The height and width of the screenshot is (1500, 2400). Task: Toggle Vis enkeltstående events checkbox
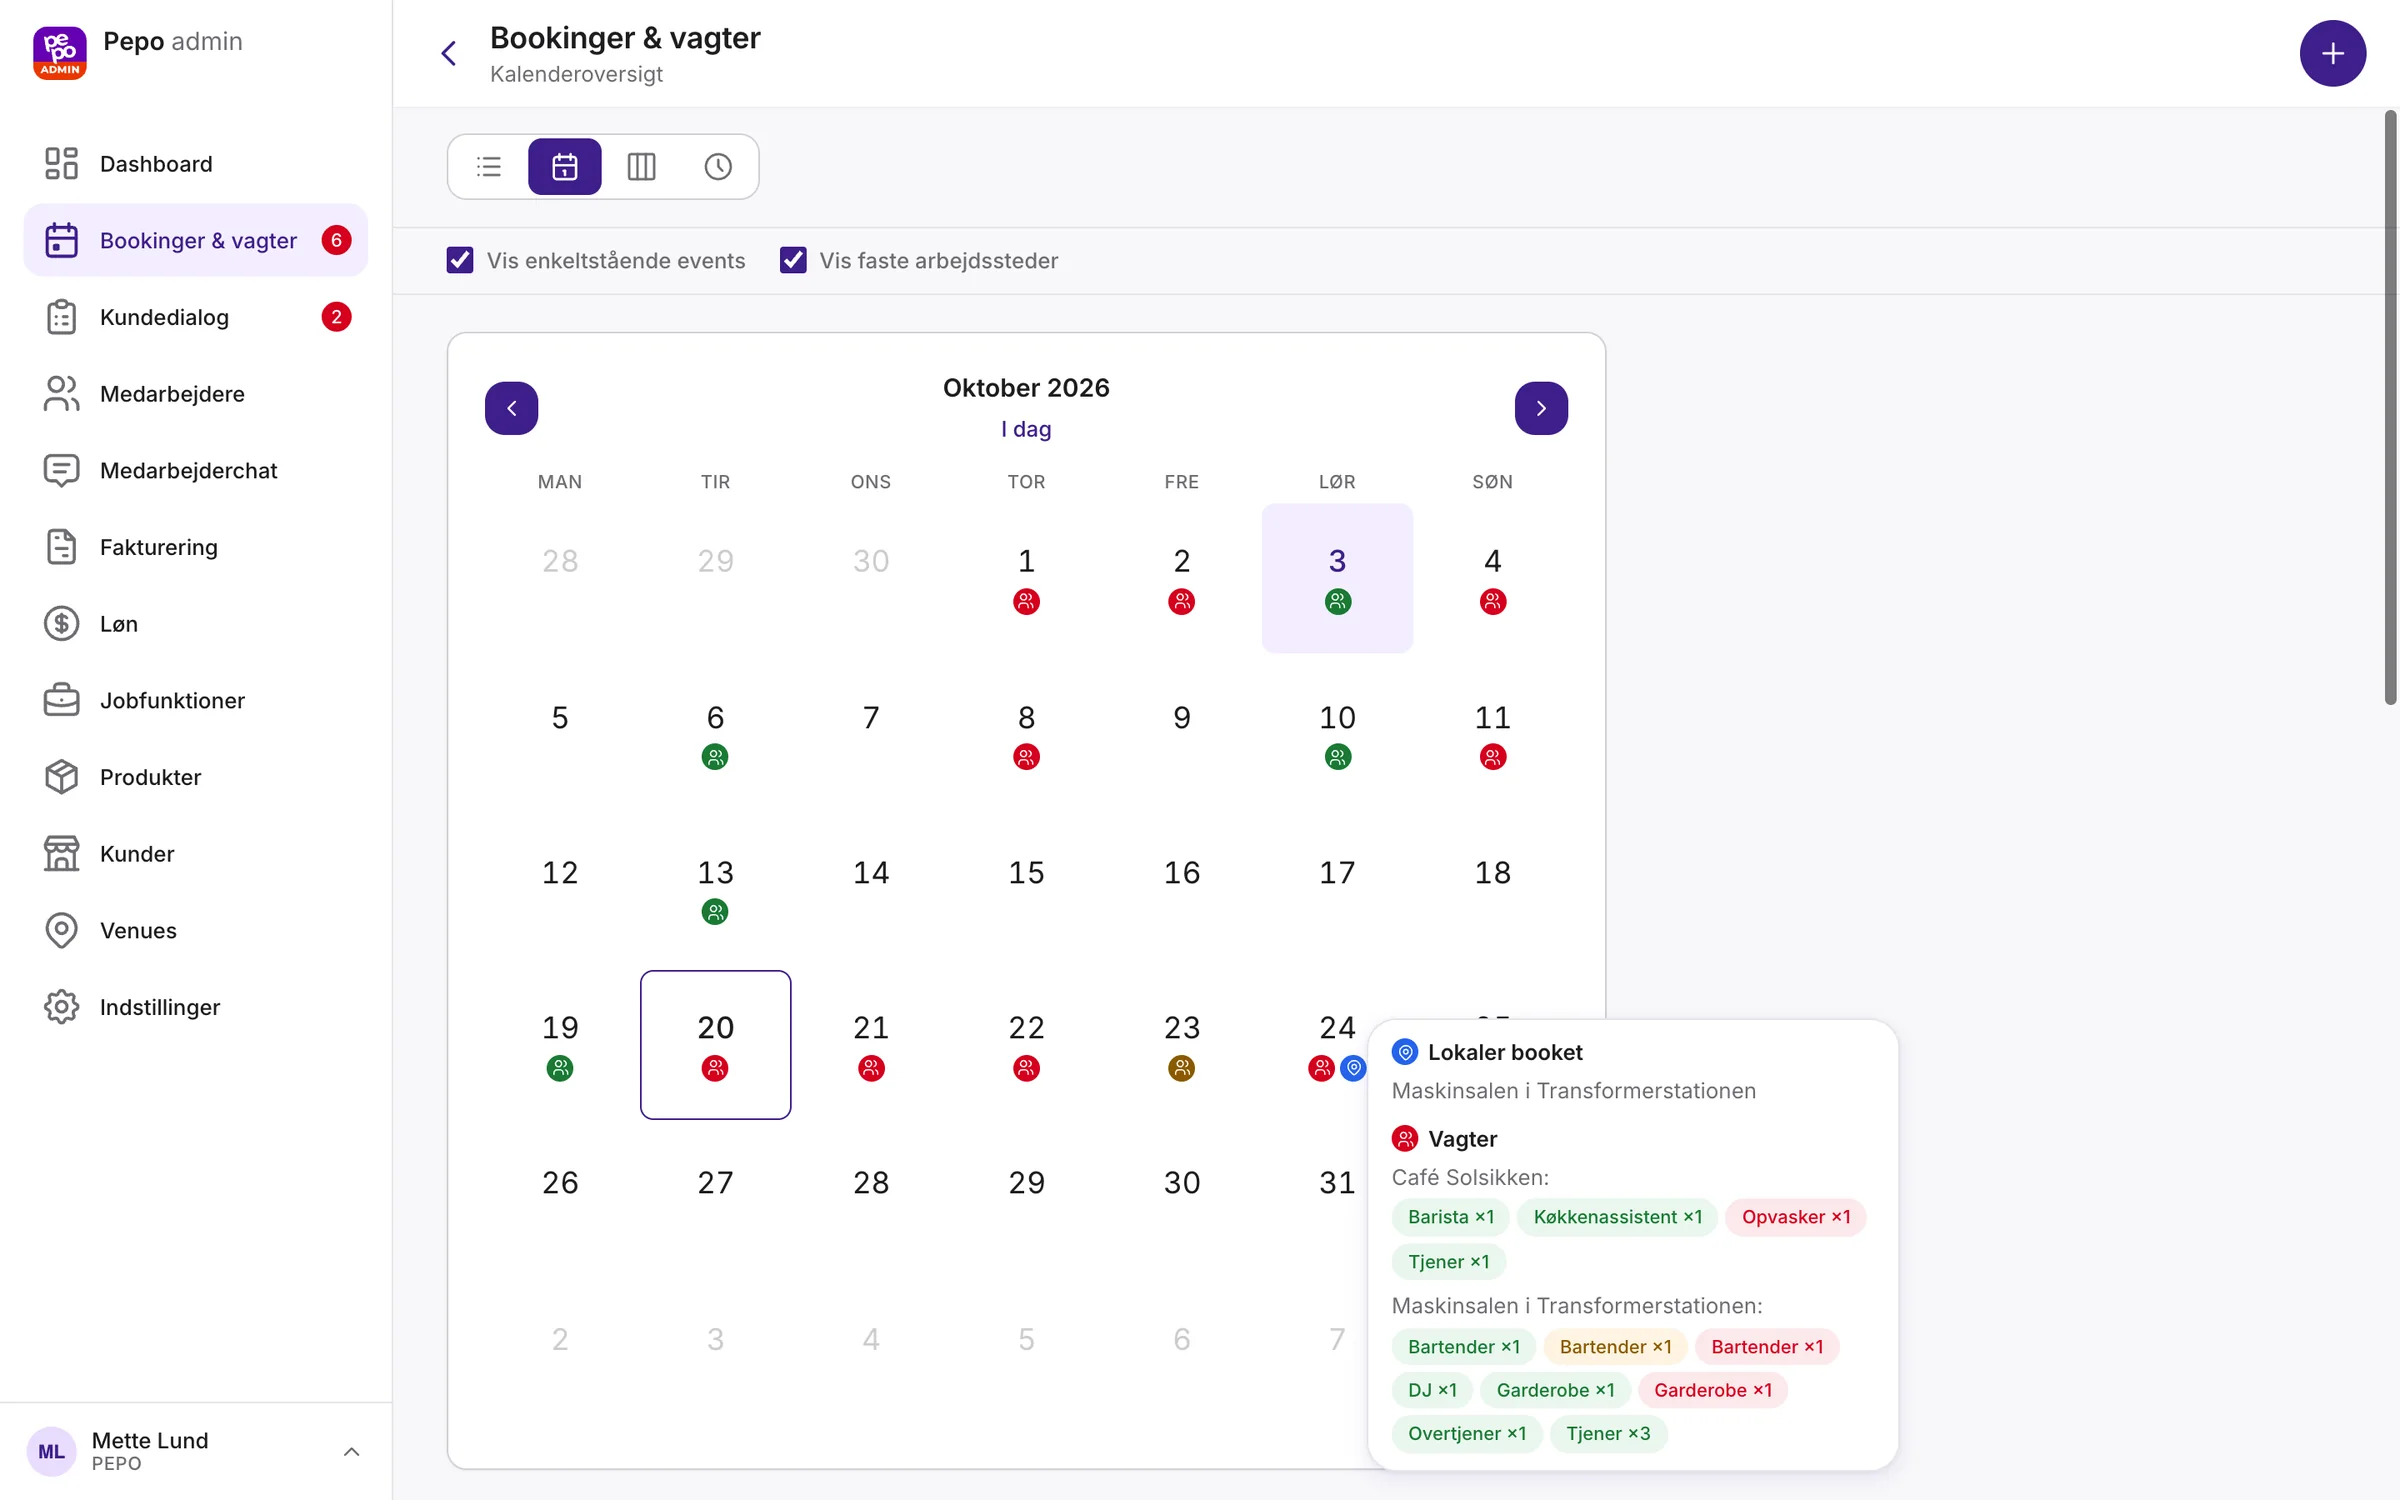pyautogui.click(x=460, y=260)
